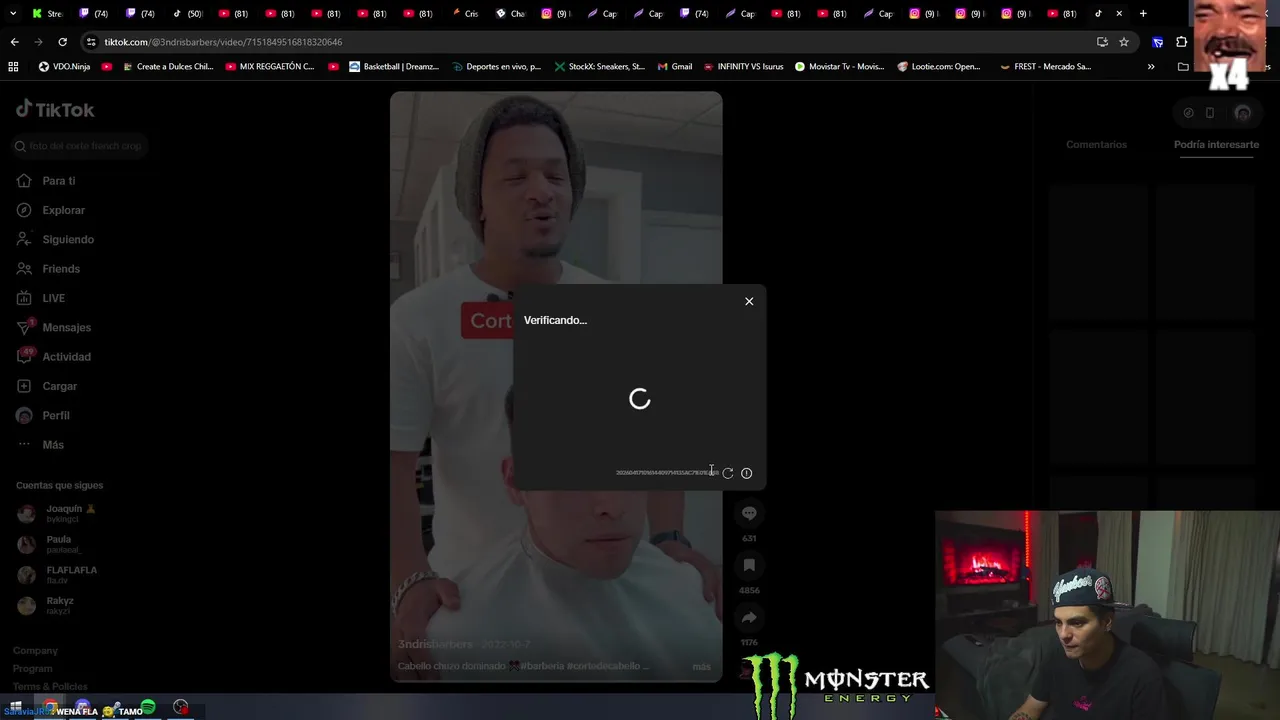
Task: Switch to the (50) TikTok tab
Action: (187, 14)
